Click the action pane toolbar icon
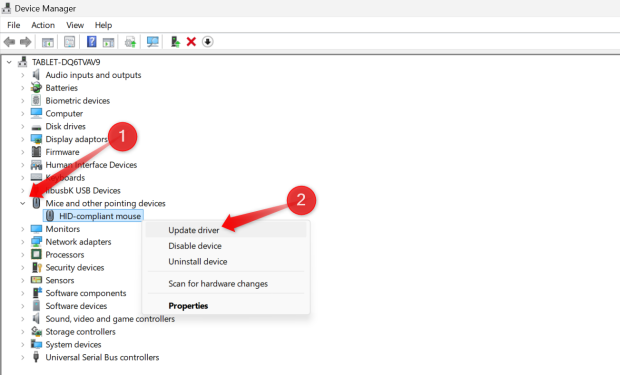 pyautogui.click(x=108, y=42)
